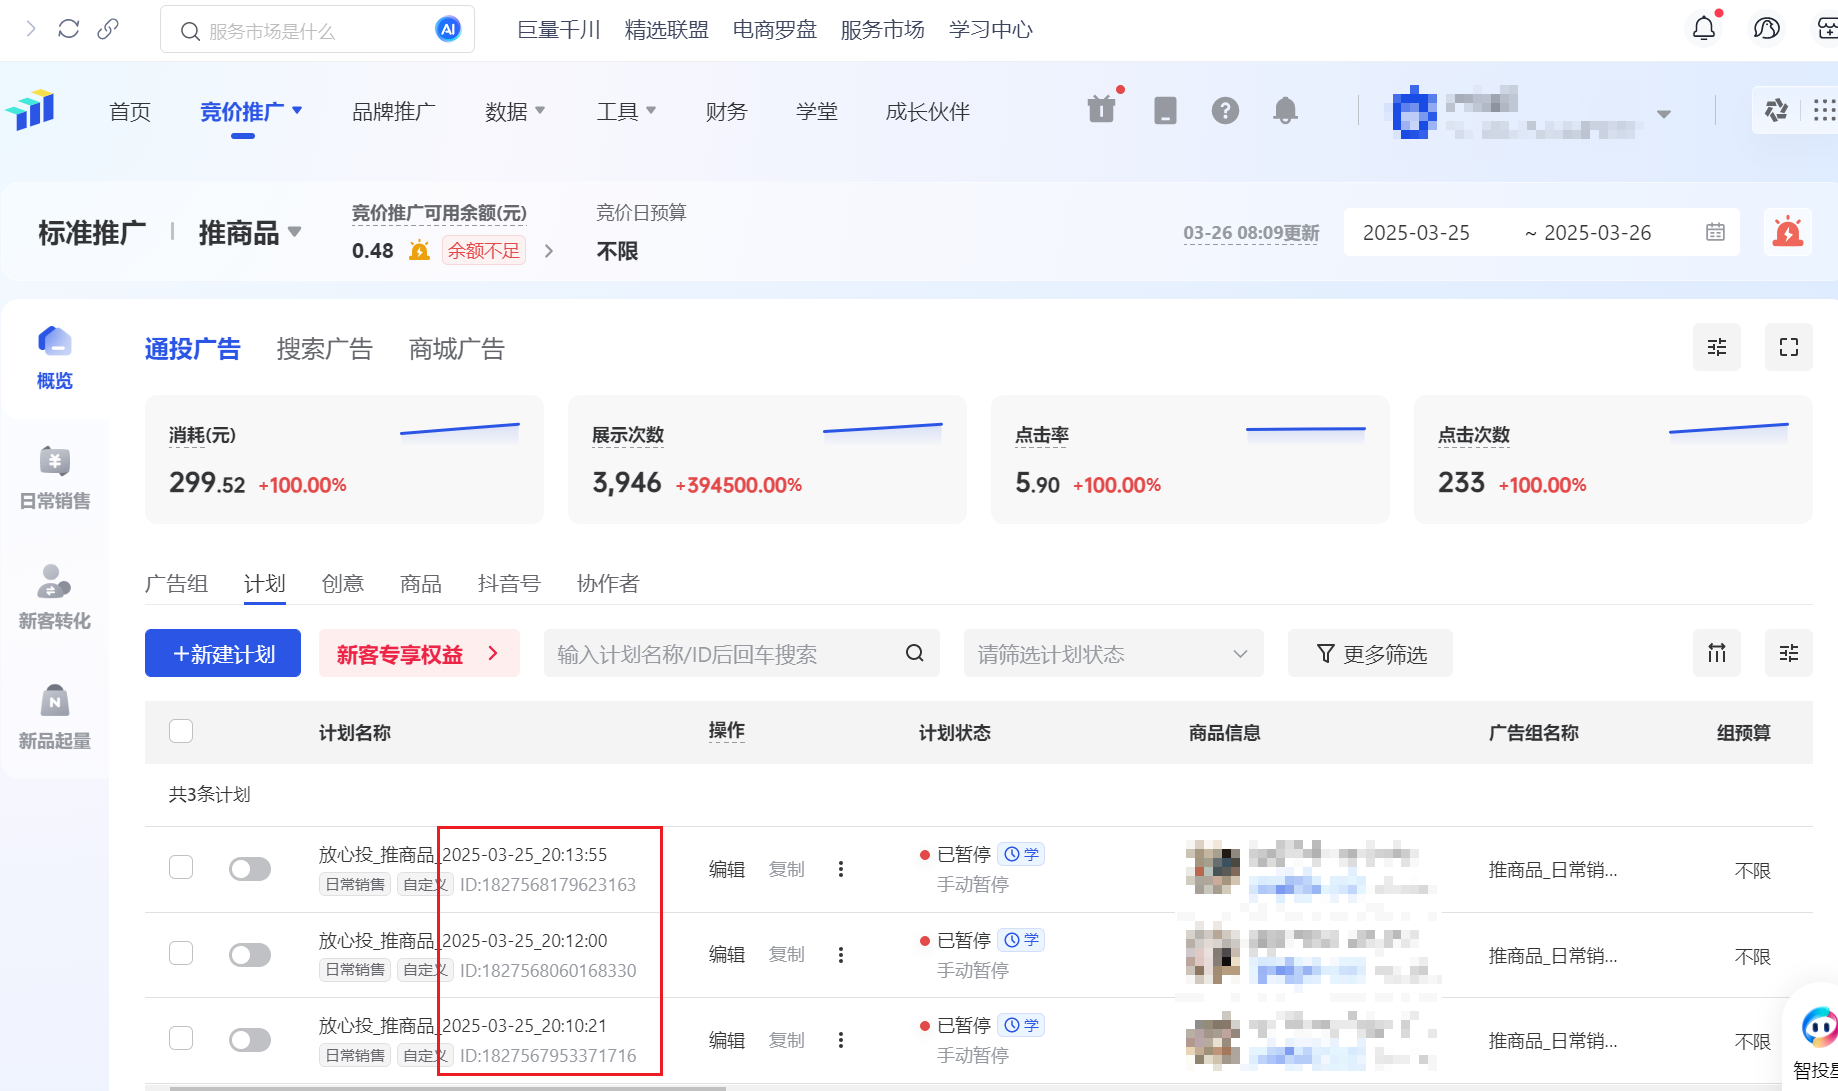Select the 创意 tab

click(x=342, y=584)
